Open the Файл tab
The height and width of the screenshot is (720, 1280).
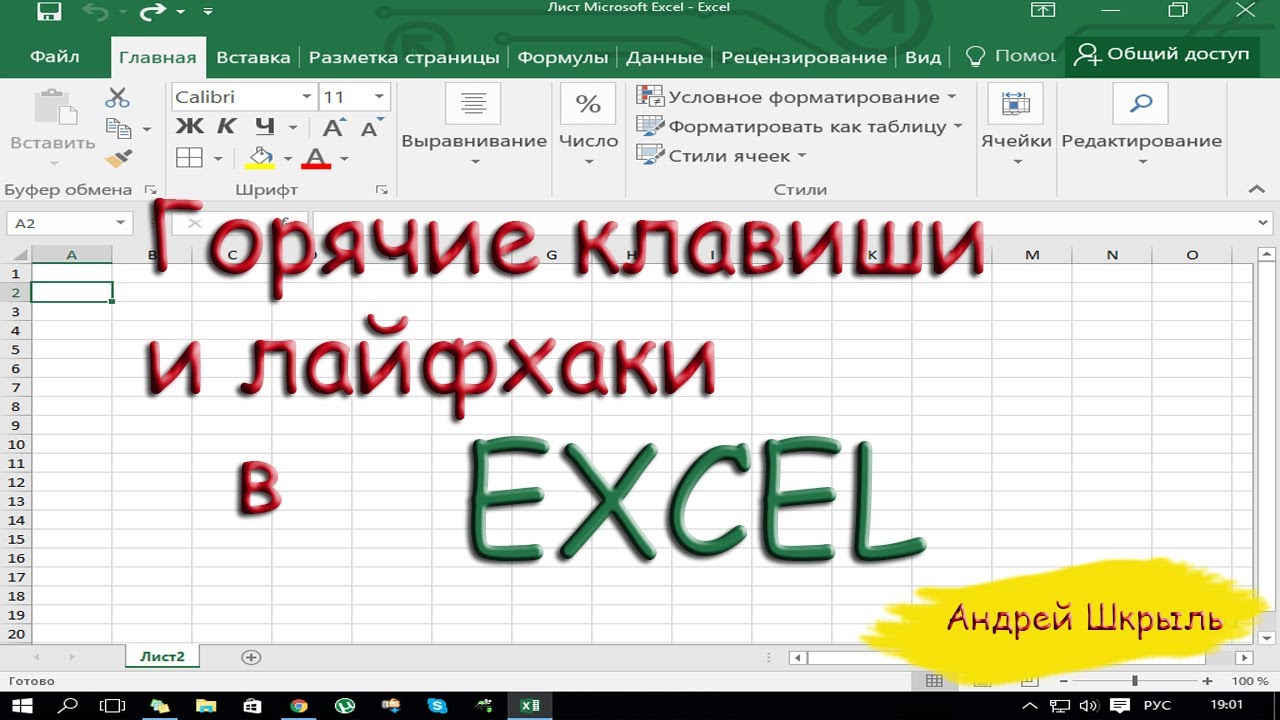coord(55,57)
